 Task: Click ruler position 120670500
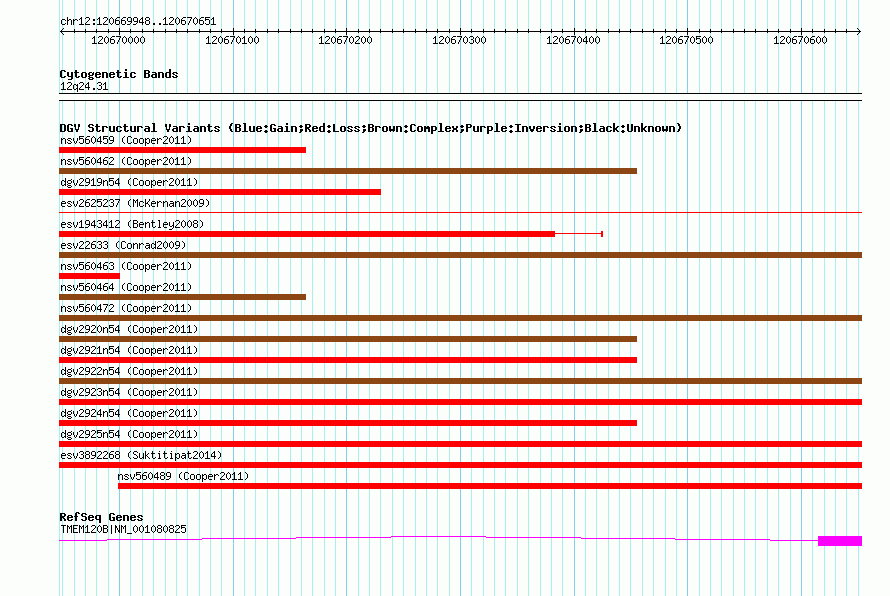(686, 40)
